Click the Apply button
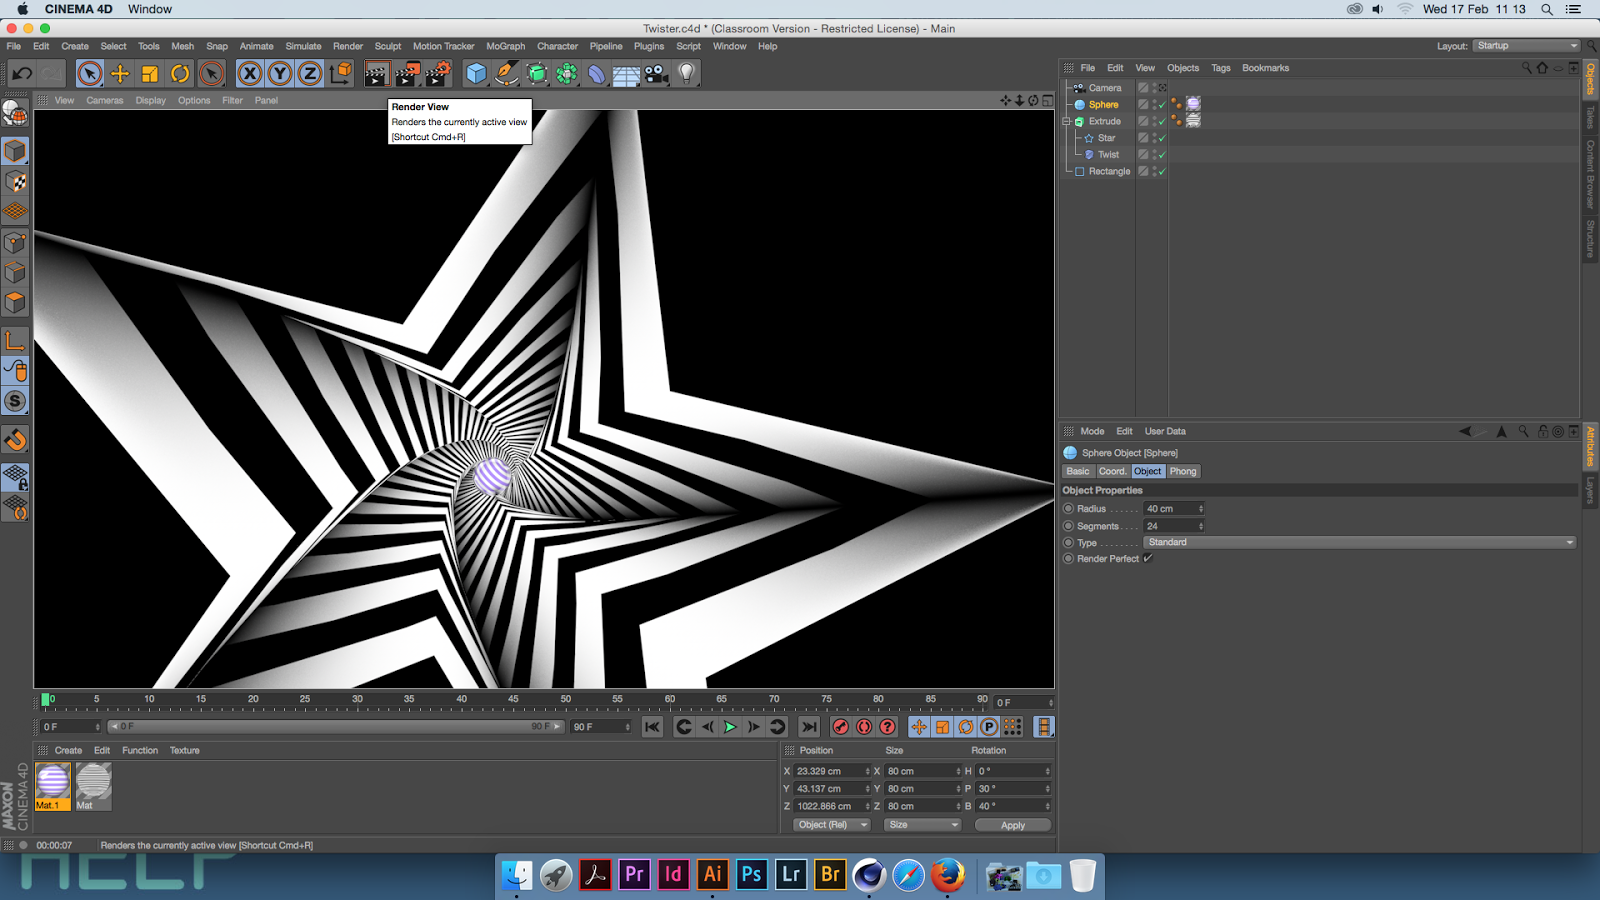Image resolution: width=1600 pixels, height=900 pixels. pyautogui.click(x=1013, y=825)
